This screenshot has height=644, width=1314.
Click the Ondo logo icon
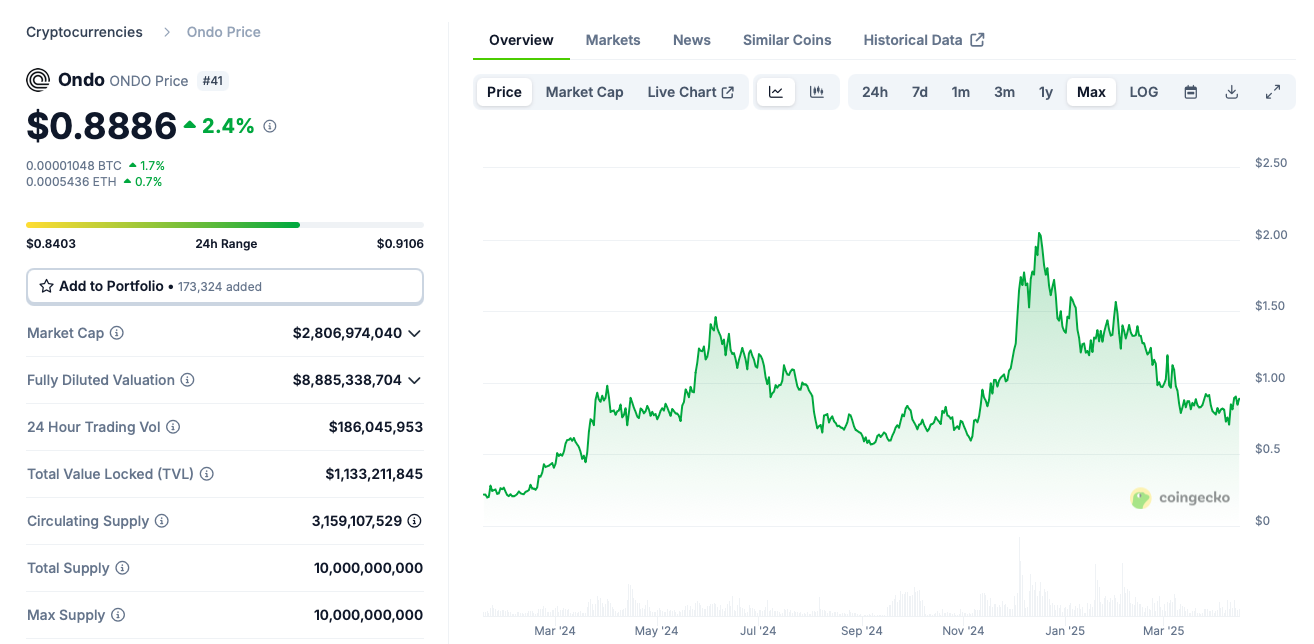click(x=38, y=80)
